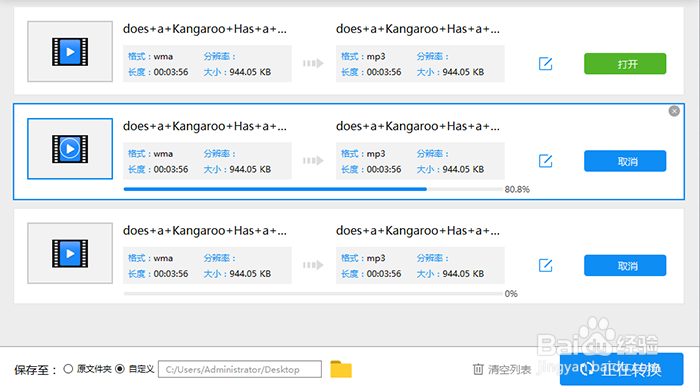
Task: Cancel the conversion at 80.8% progress
Action: [625, 161]
